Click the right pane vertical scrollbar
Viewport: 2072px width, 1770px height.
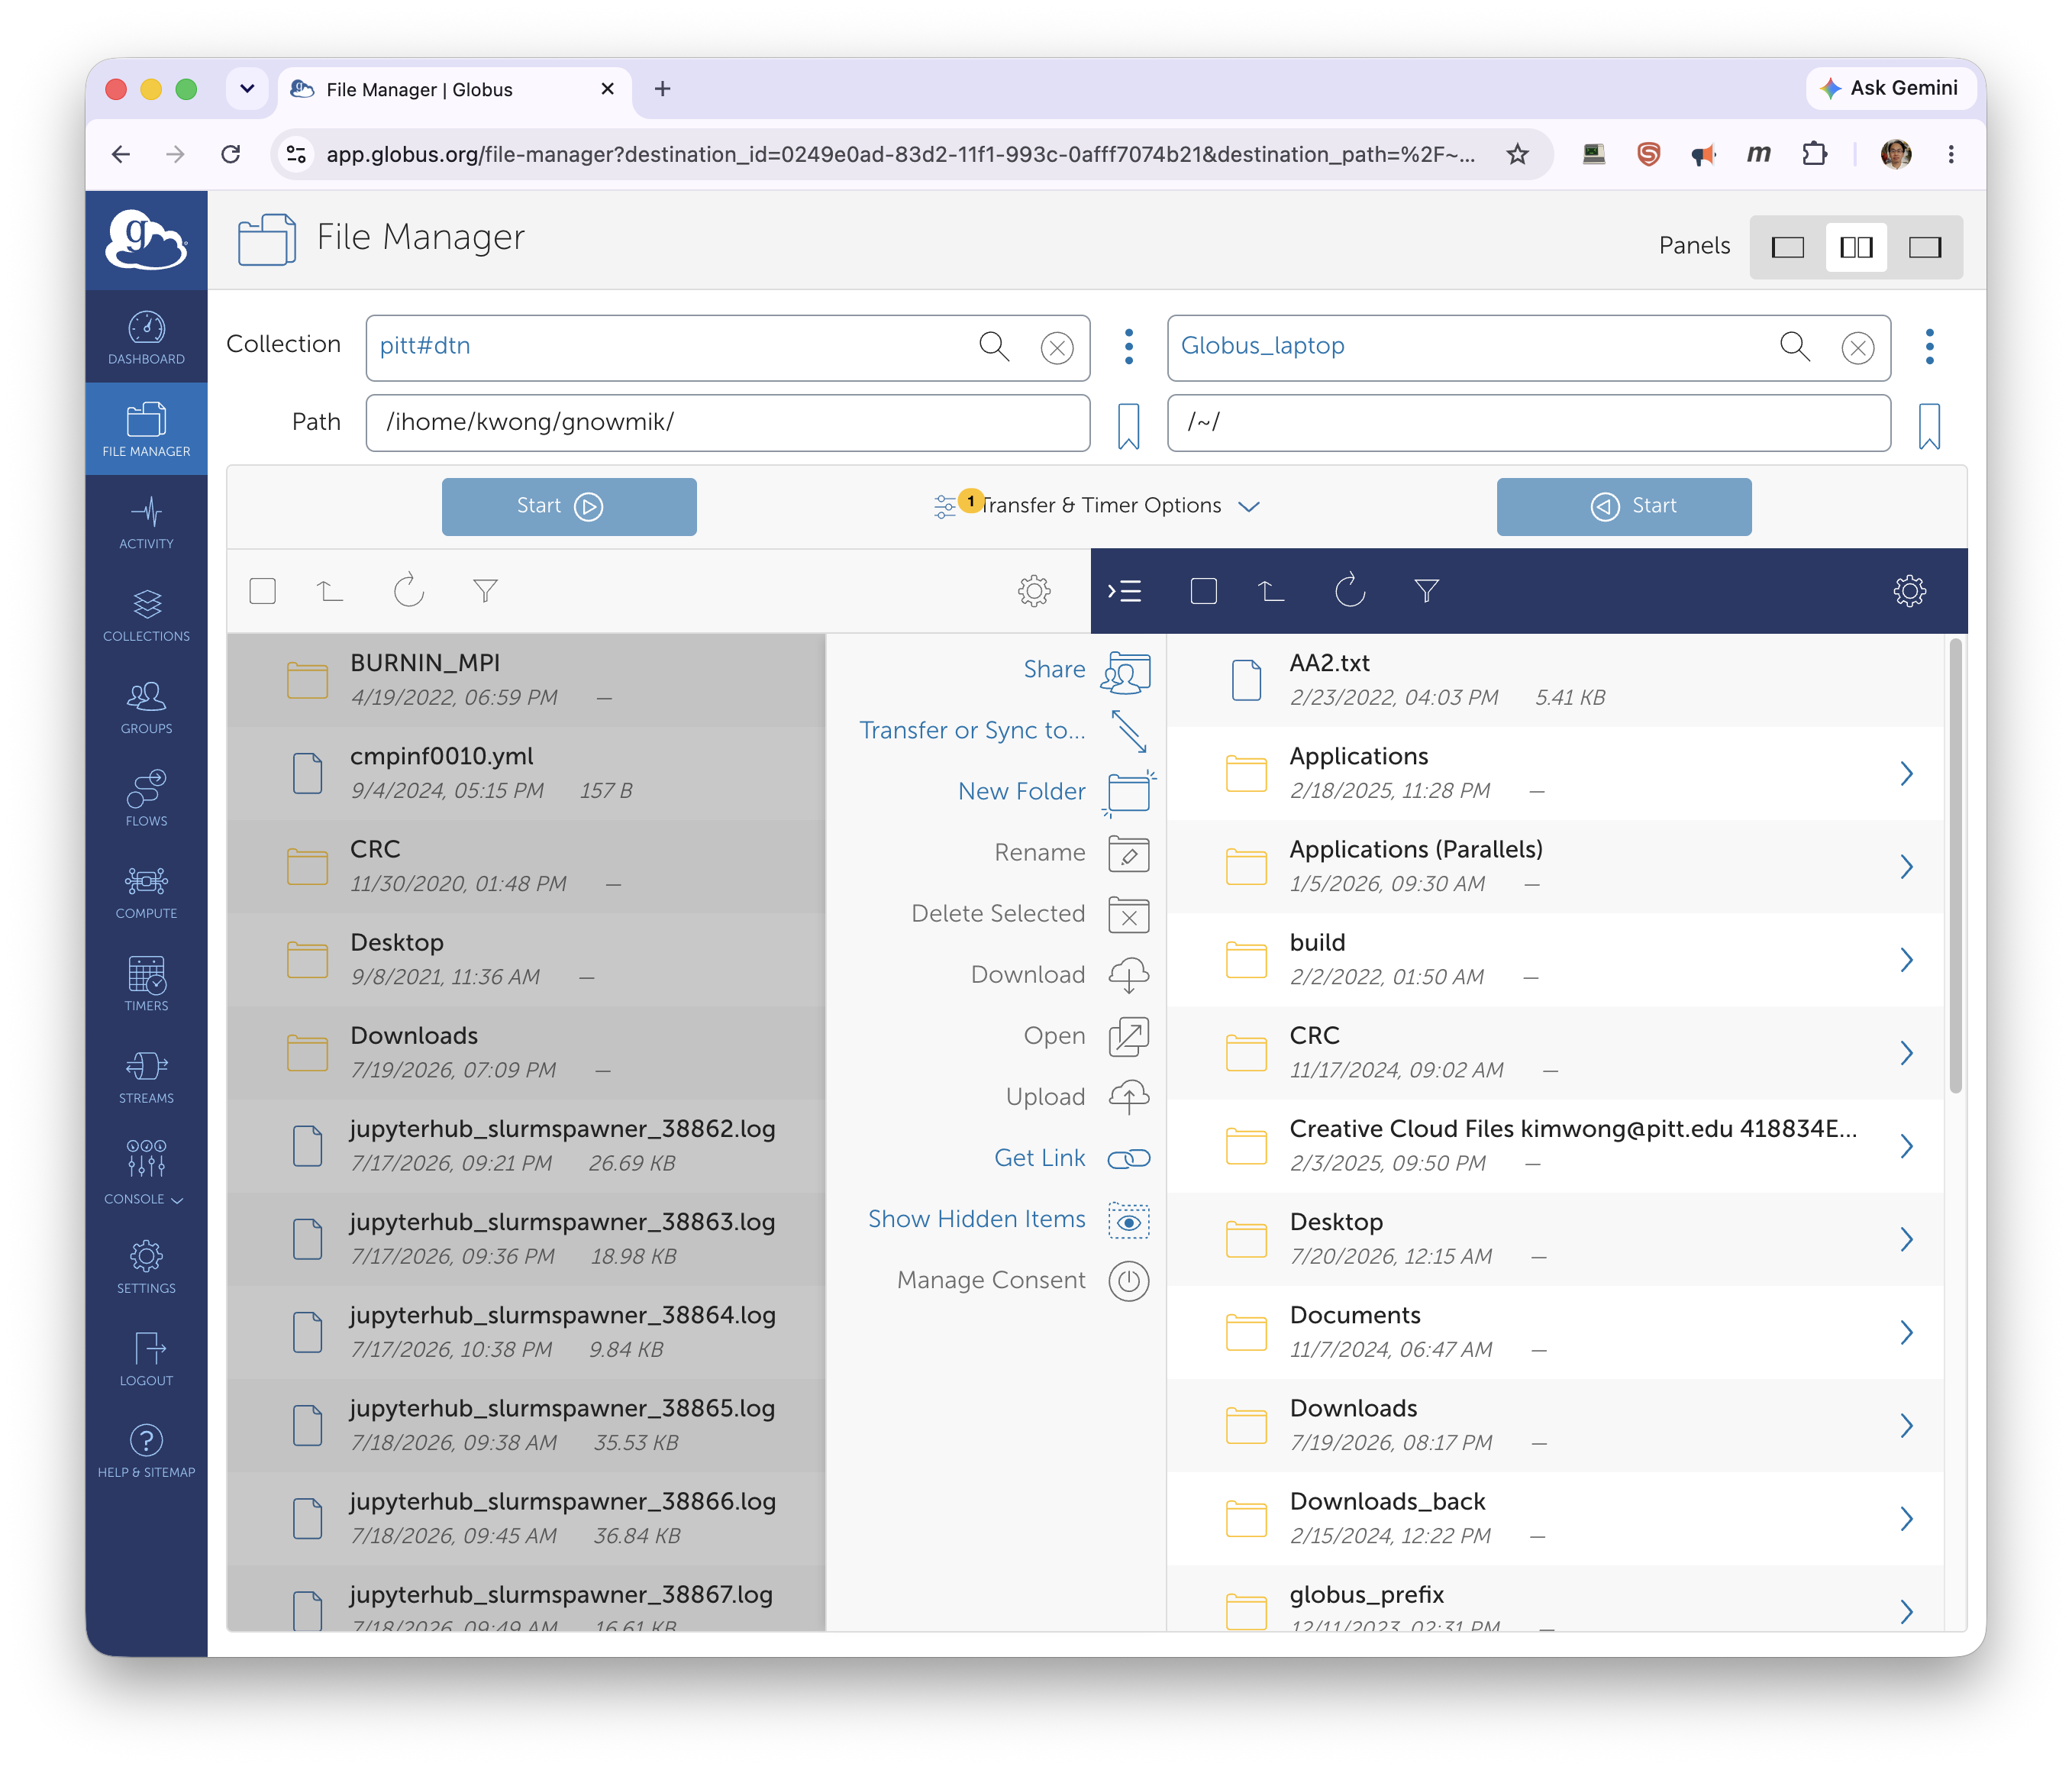[x=1955, y=866]
